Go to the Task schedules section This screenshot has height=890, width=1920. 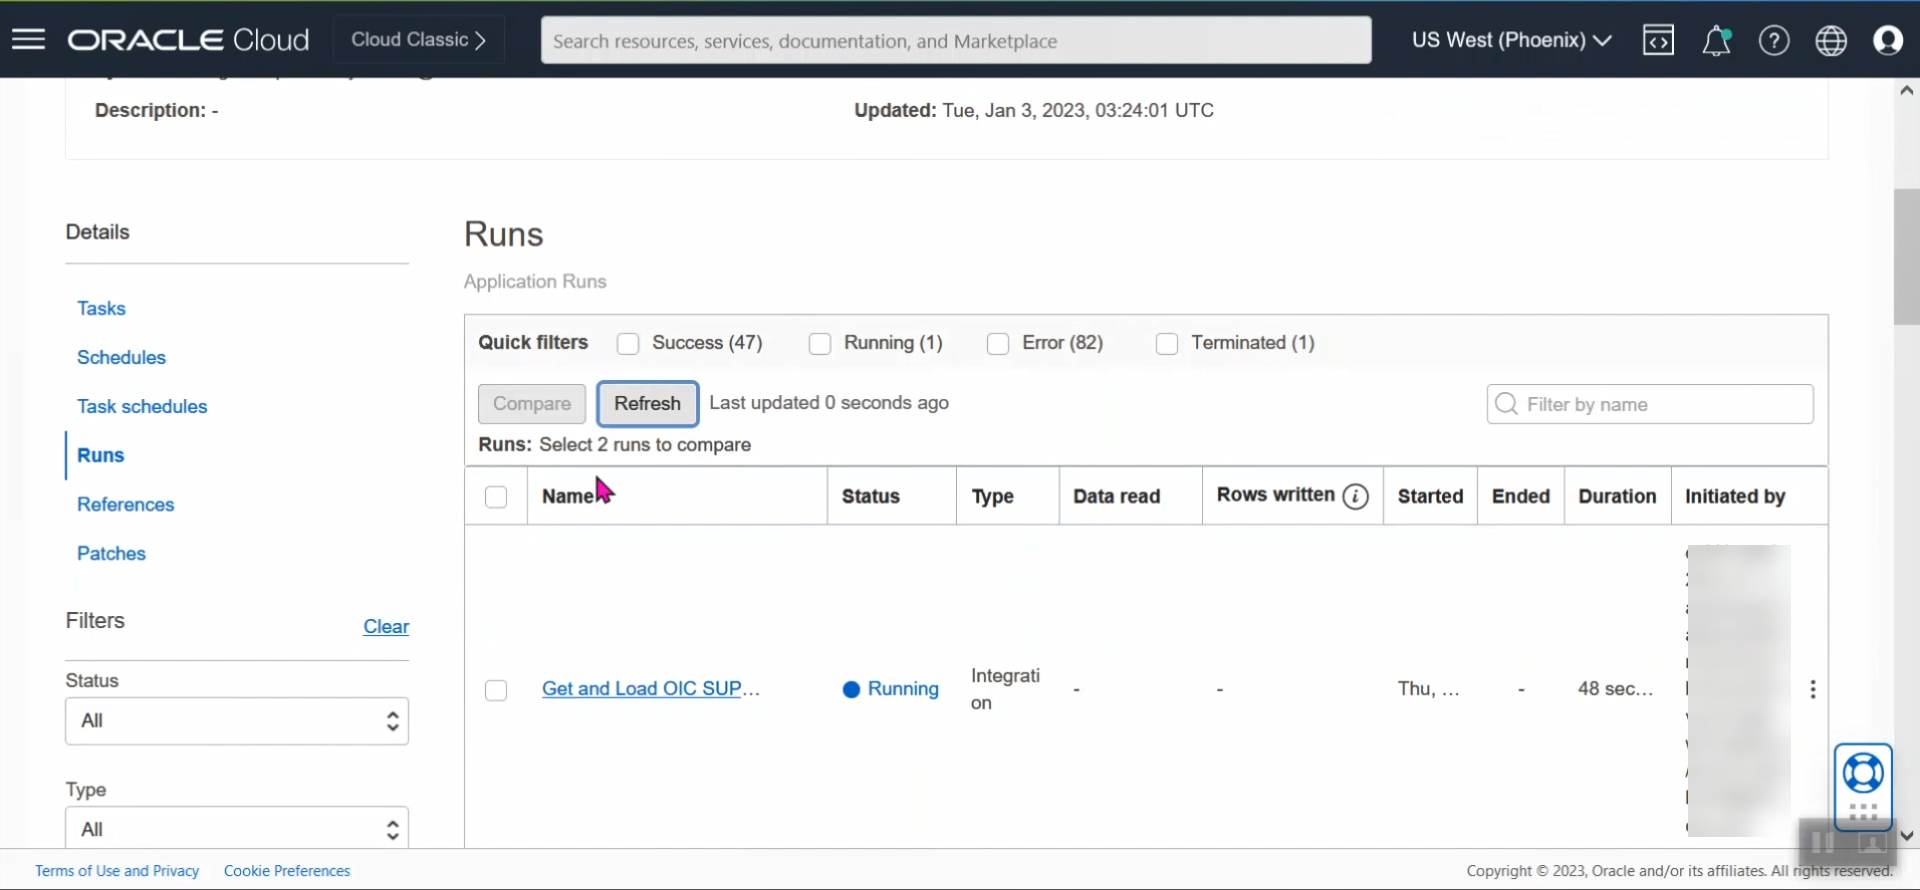pyautogui.click(x=142, y=406)
